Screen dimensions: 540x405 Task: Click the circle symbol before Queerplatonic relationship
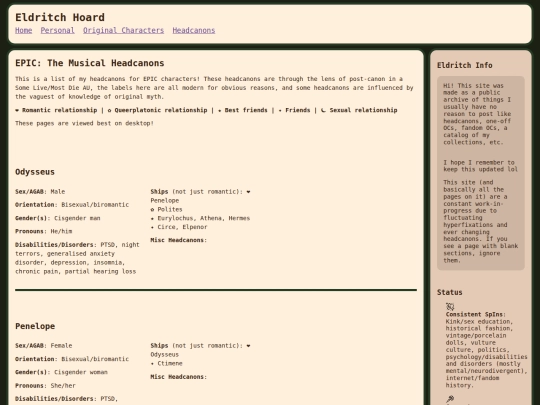coord(109,111)
